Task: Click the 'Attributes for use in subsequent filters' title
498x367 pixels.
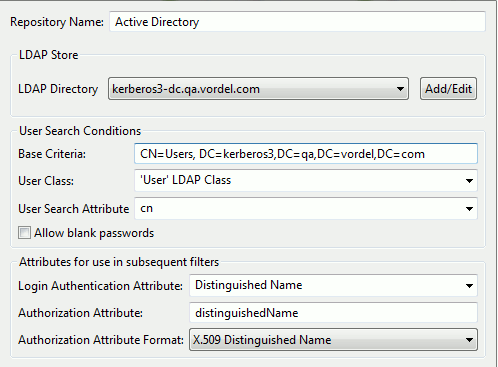Action: tap(119, 262)
